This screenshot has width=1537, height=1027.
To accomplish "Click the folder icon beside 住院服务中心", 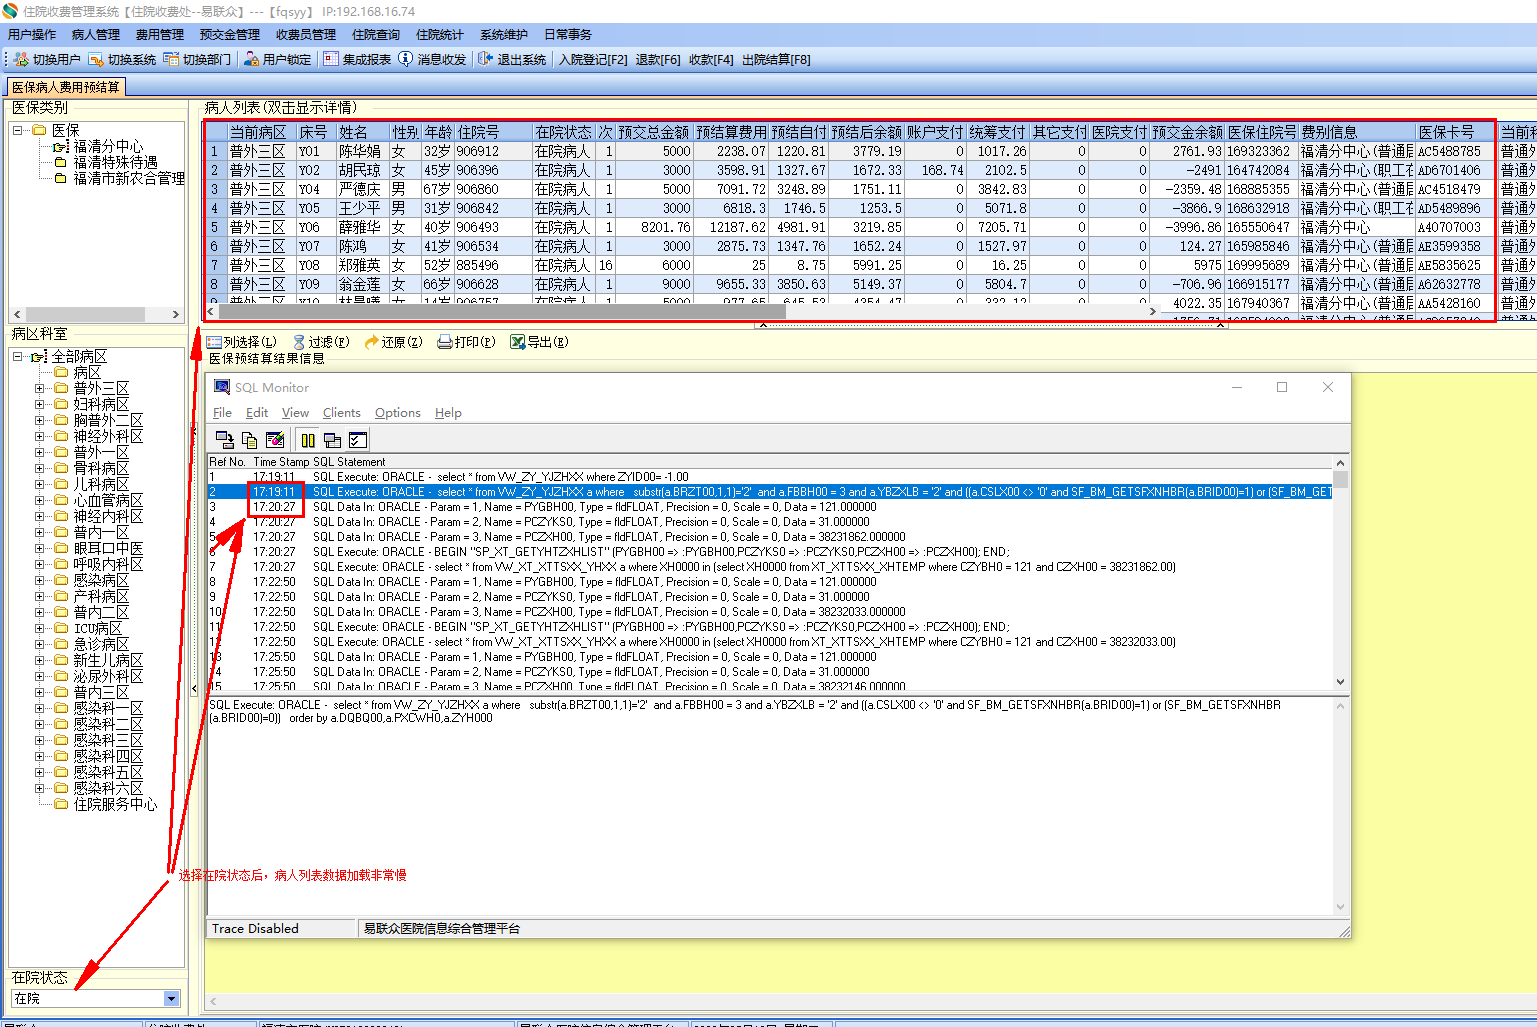I will click(61, 804).
